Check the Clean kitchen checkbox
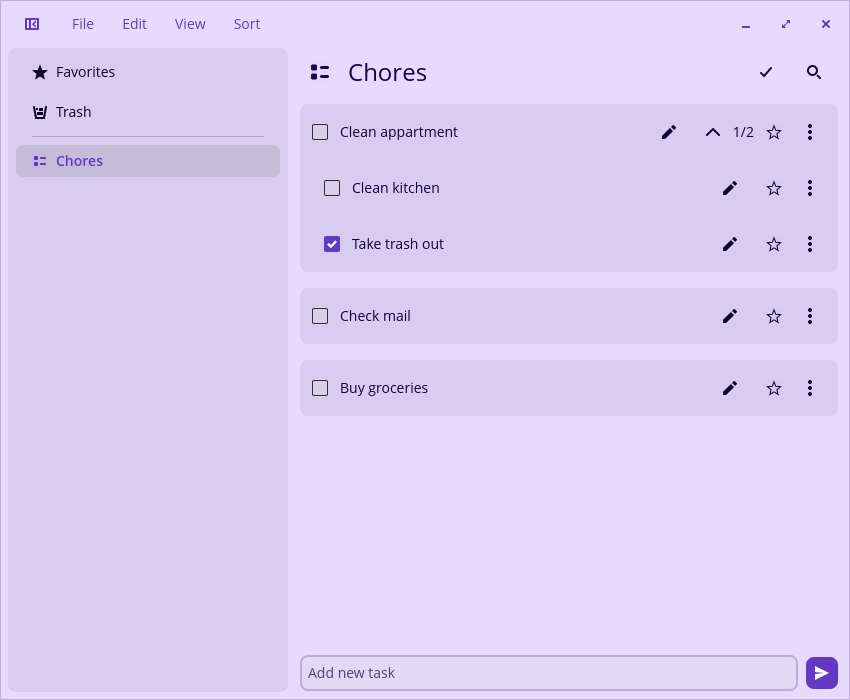Viewport: 850px width, 700px height. coord(332,188)
